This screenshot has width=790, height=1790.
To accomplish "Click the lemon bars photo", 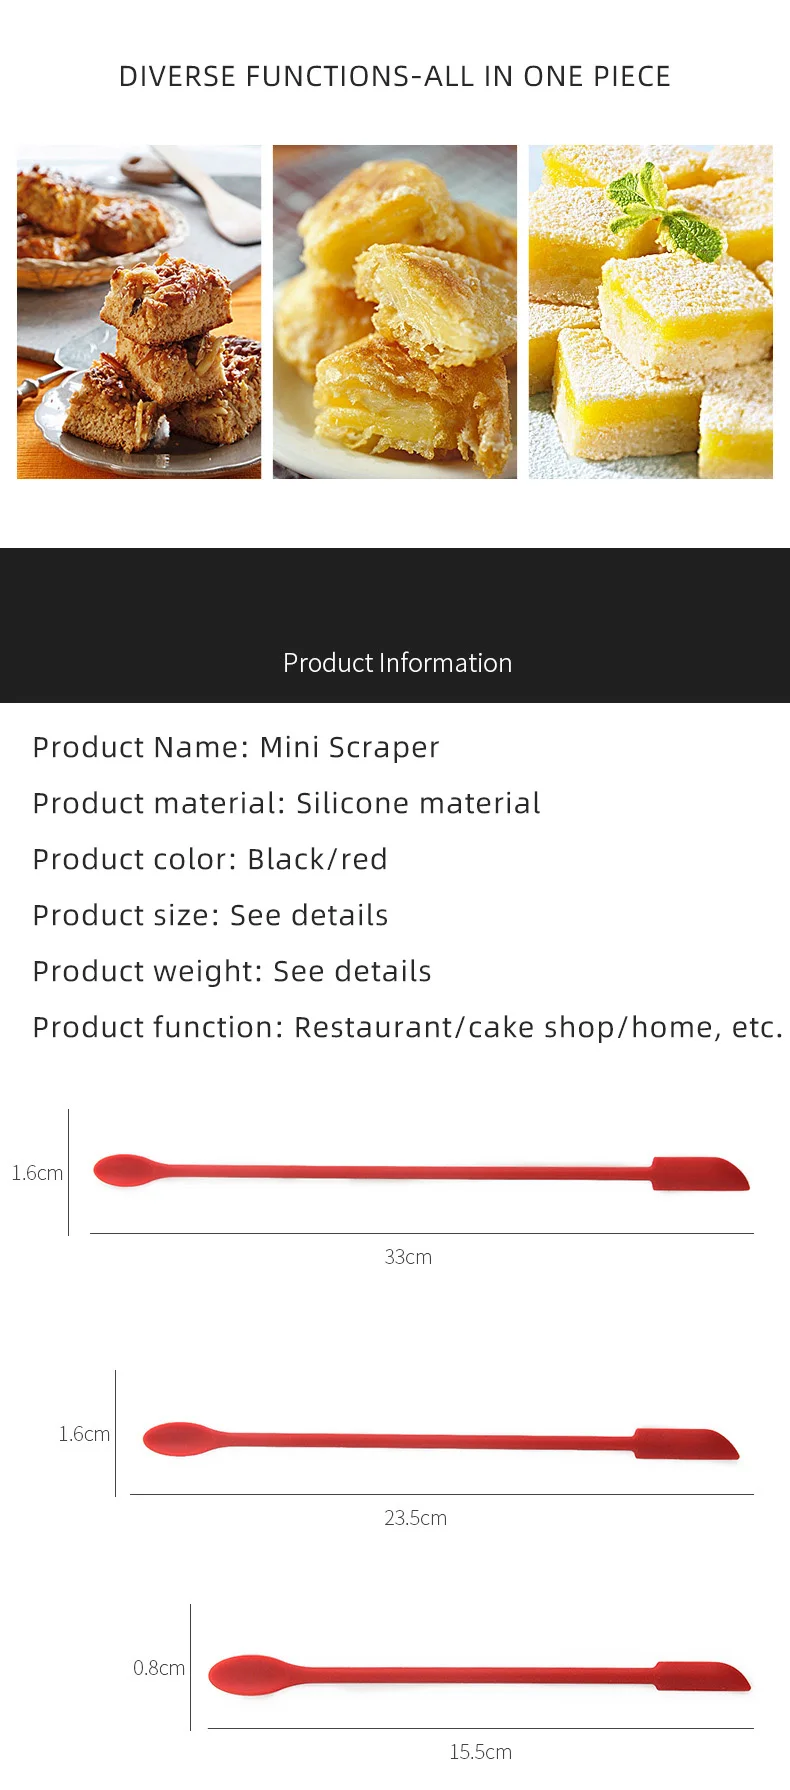I will tap(651, 312).
